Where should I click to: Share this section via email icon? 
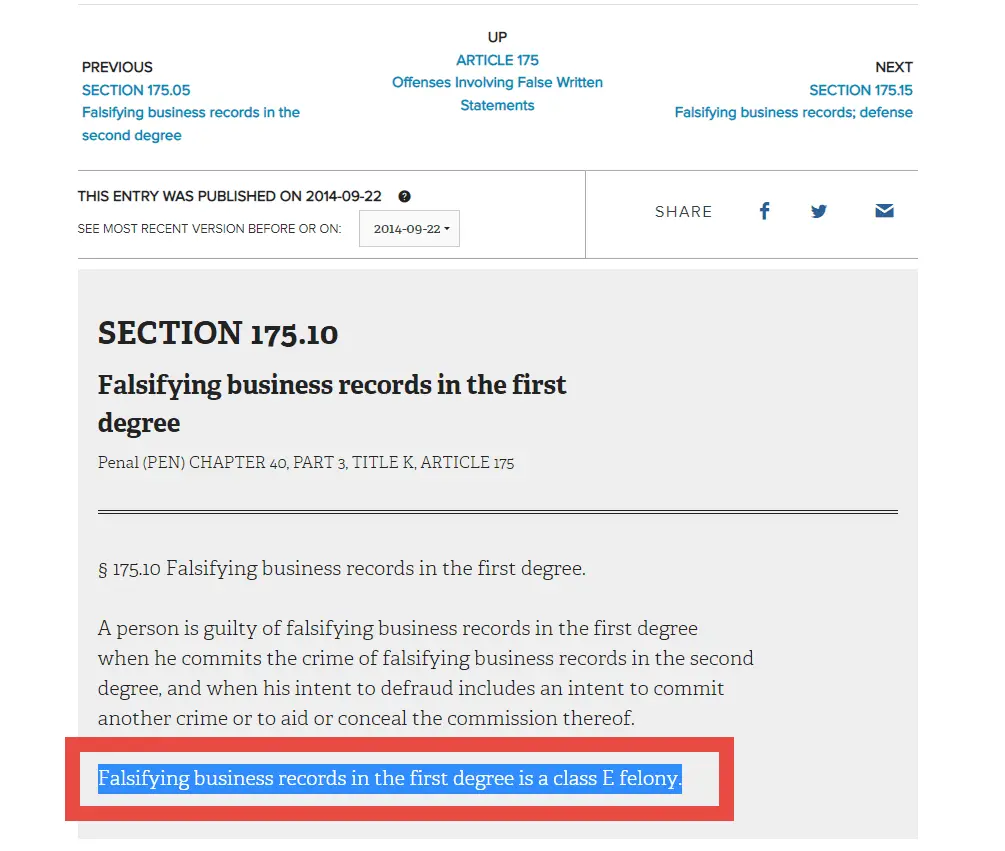click(x=884, y=211)
